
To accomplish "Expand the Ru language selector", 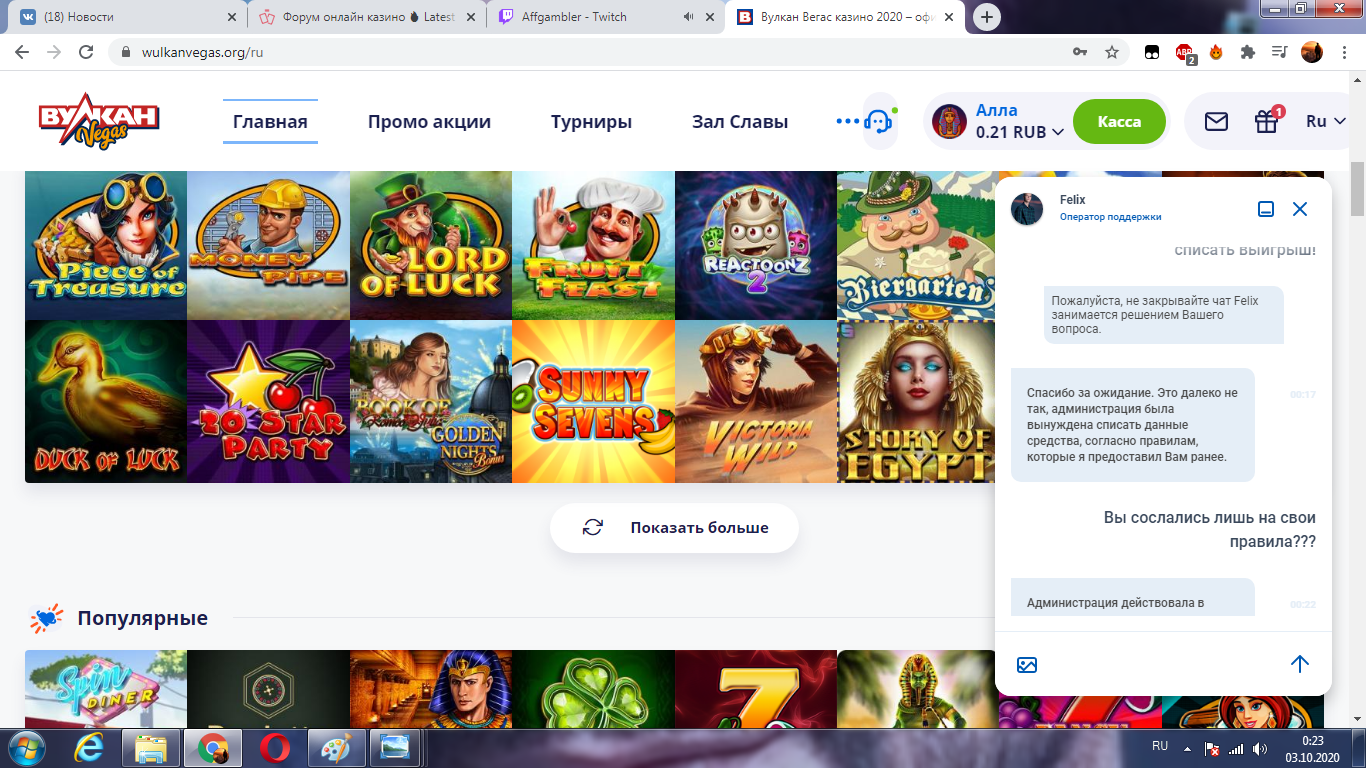I will tap(1325, 121).
